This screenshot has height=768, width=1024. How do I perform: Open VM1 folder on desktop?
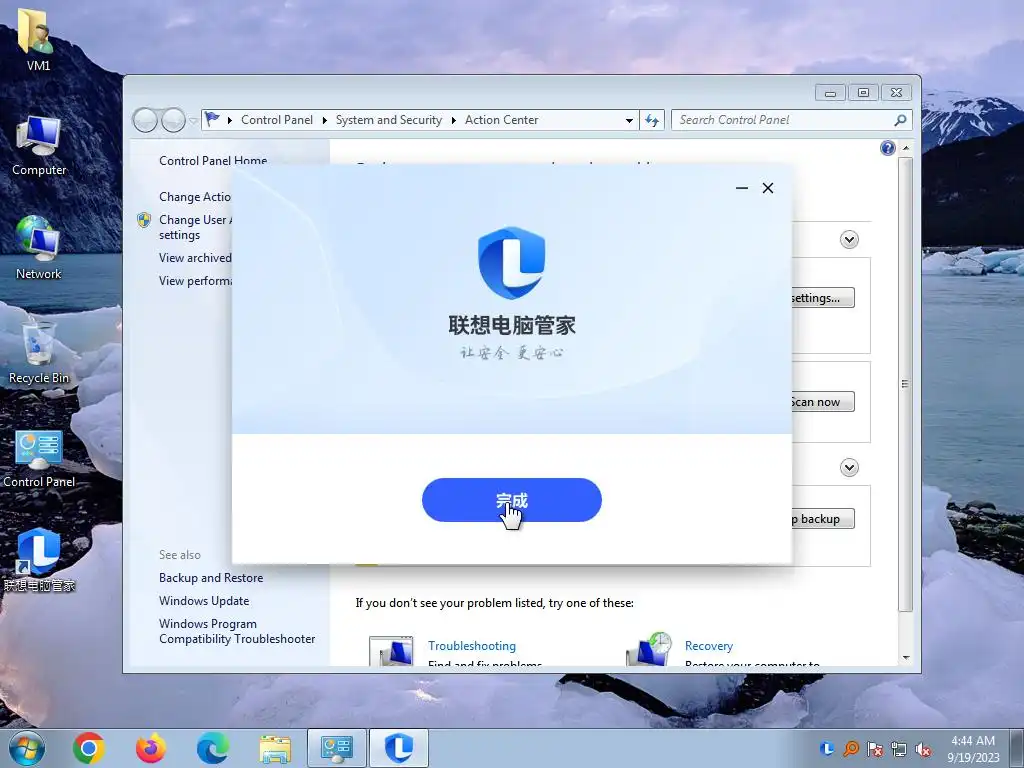(x=38, y=39)
